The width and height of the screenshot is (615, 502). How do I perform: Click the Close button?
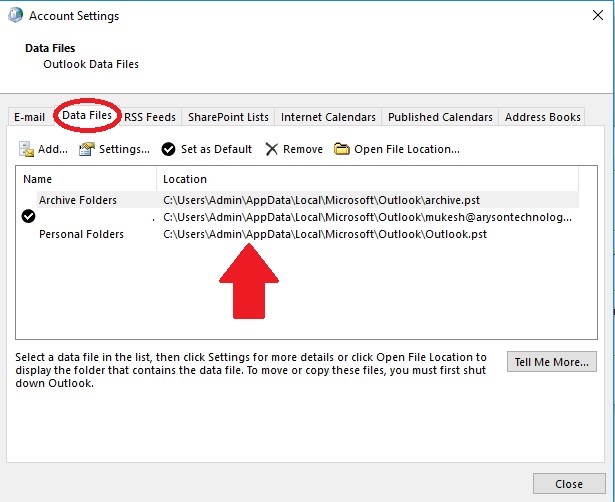tap(568, 484)
